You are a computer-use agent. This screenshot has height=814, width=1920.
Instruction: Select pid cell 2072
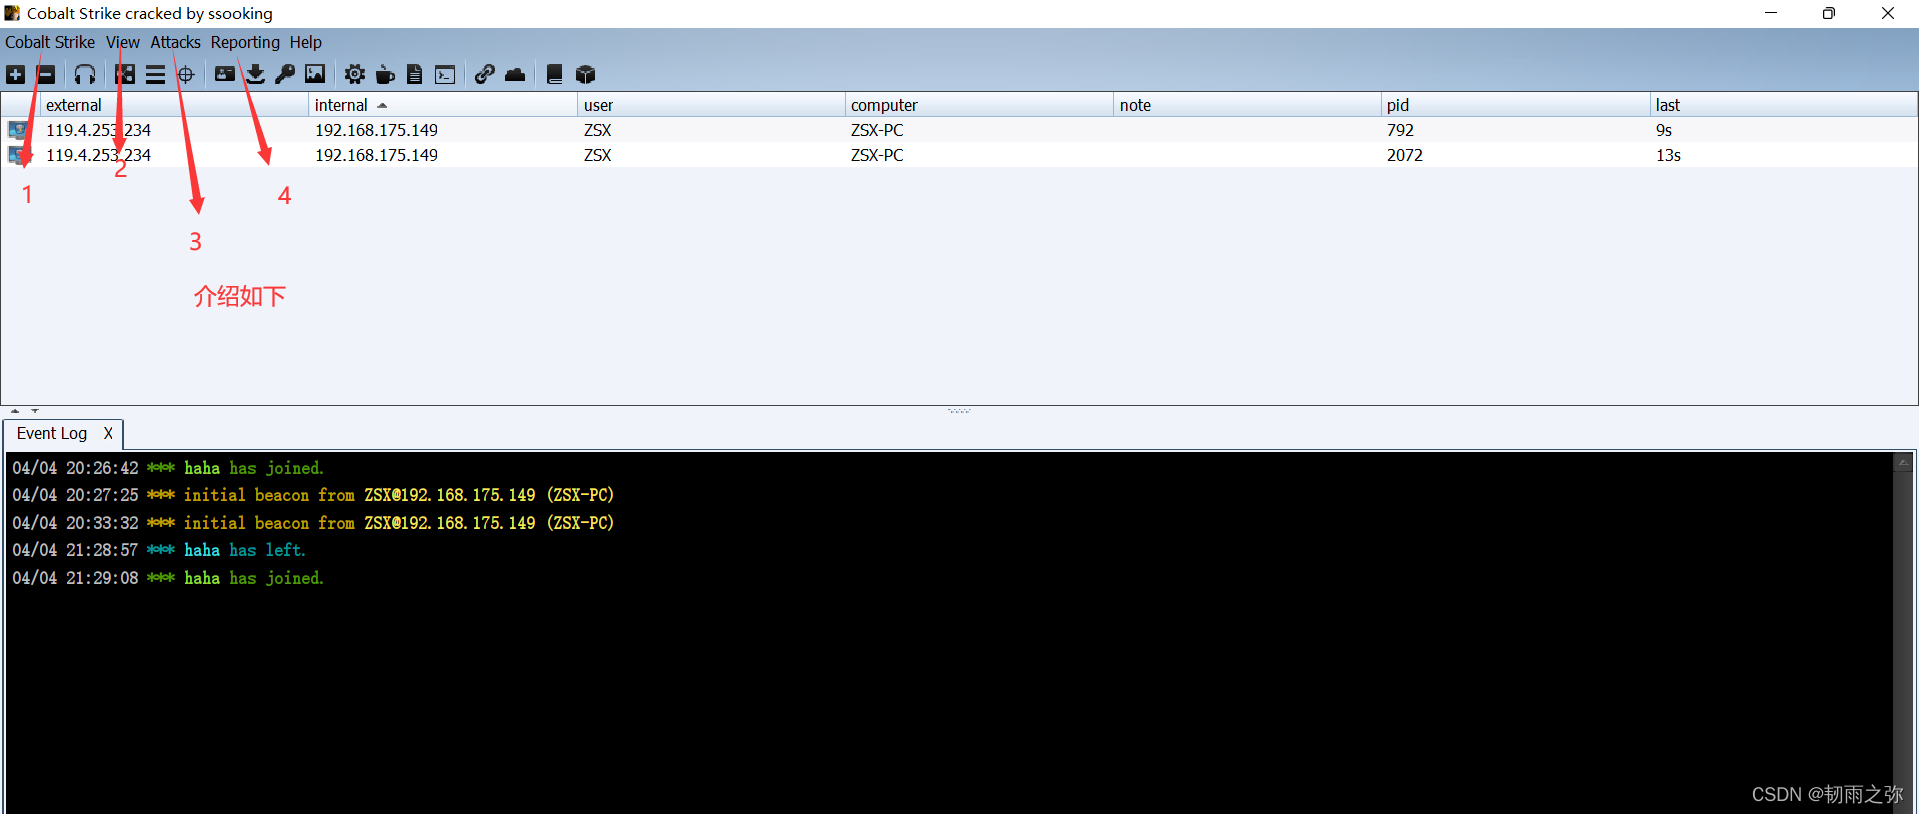click(1404, 155)
